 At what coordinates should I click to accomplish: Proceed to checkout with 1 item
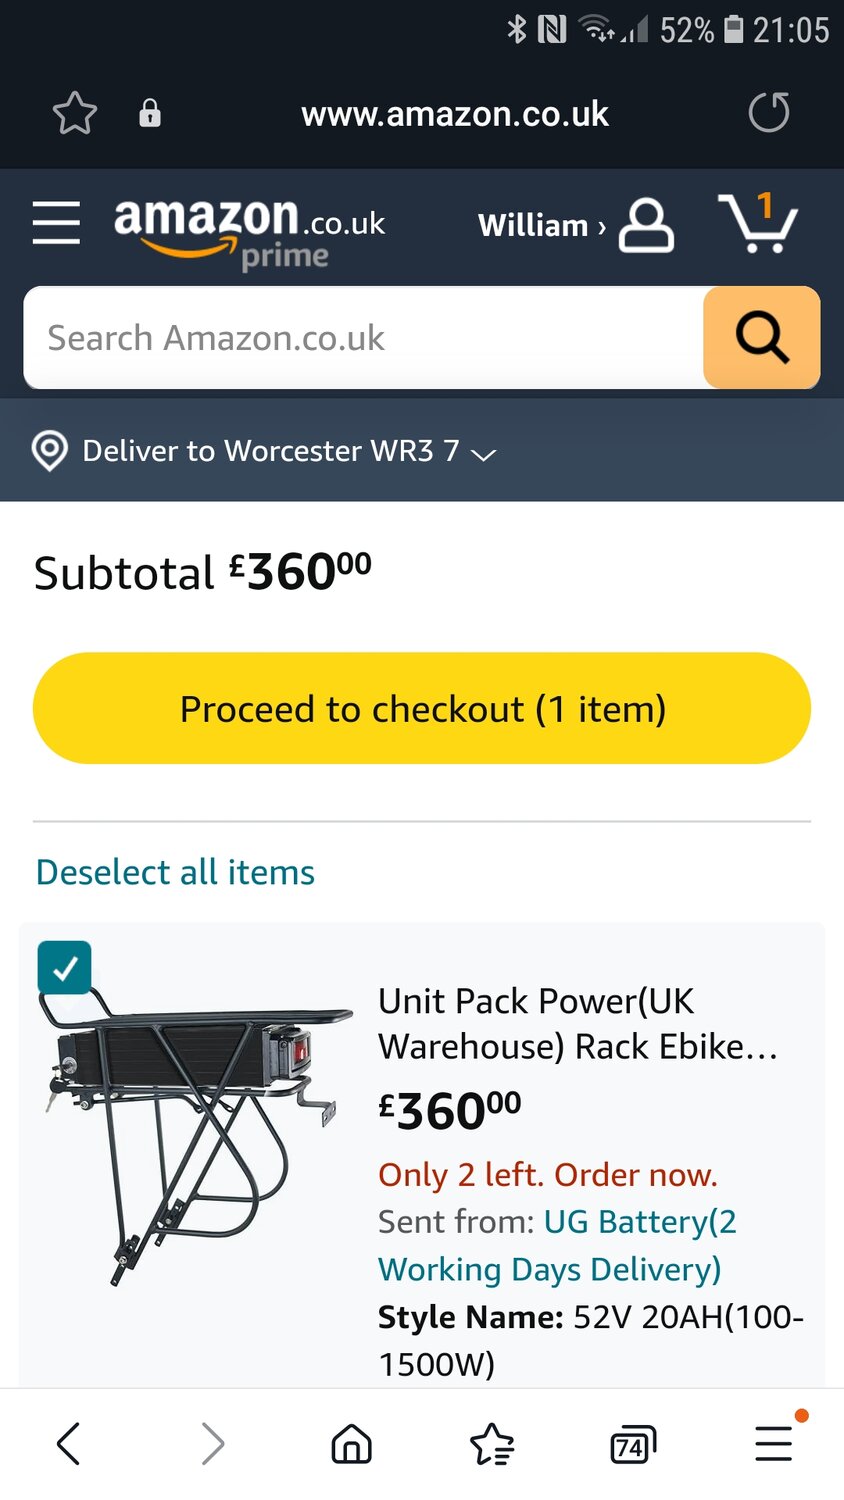pyautogui.click(x=422, y=709)
